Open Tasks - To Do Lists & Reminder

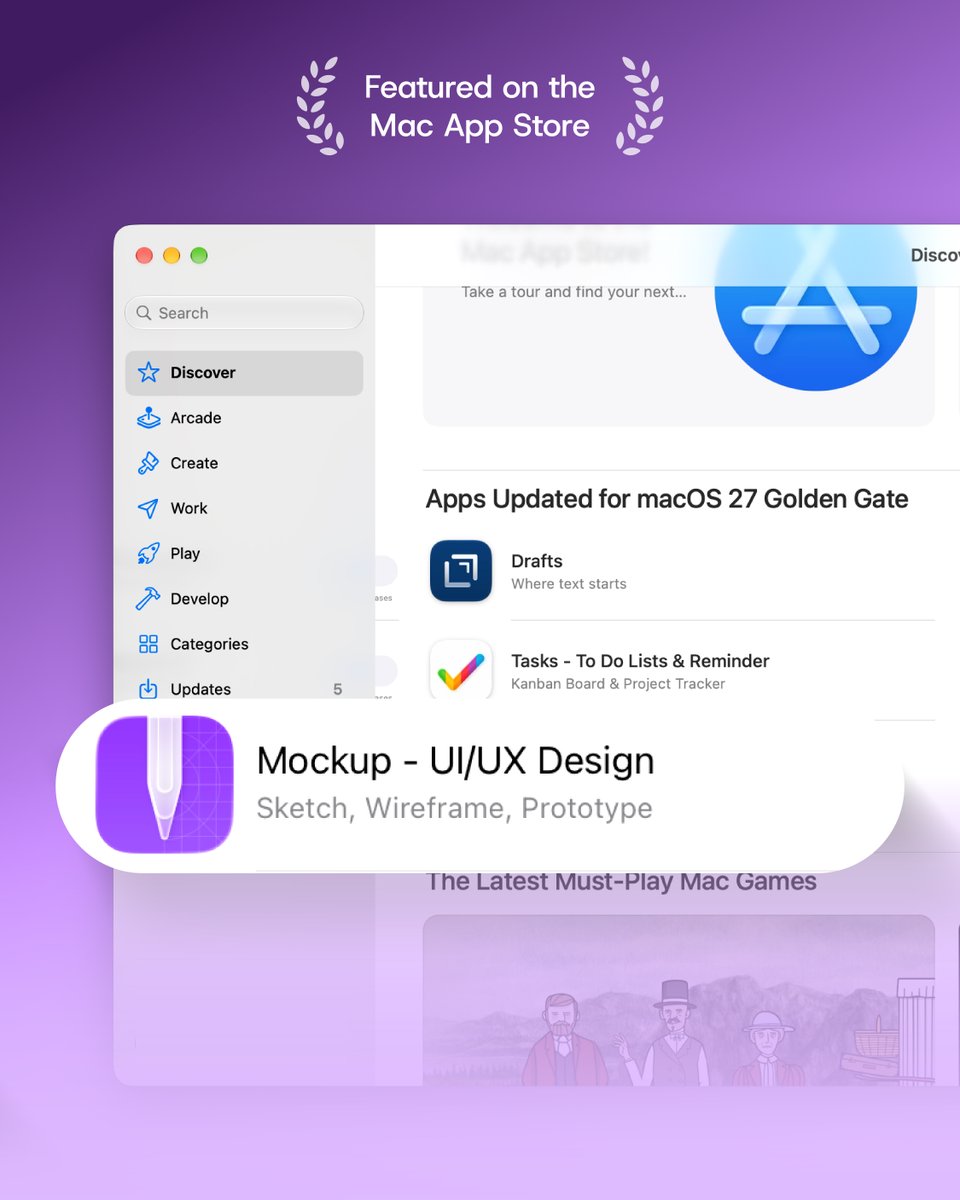tap(640, 661)
